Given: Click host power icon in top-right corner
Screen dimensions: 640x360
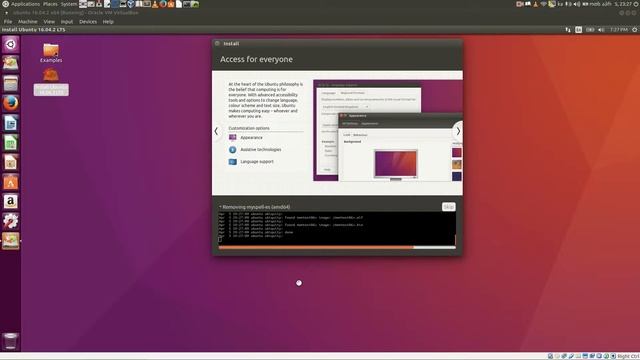Looking at the screenshot, I should [x=636, y=4].
